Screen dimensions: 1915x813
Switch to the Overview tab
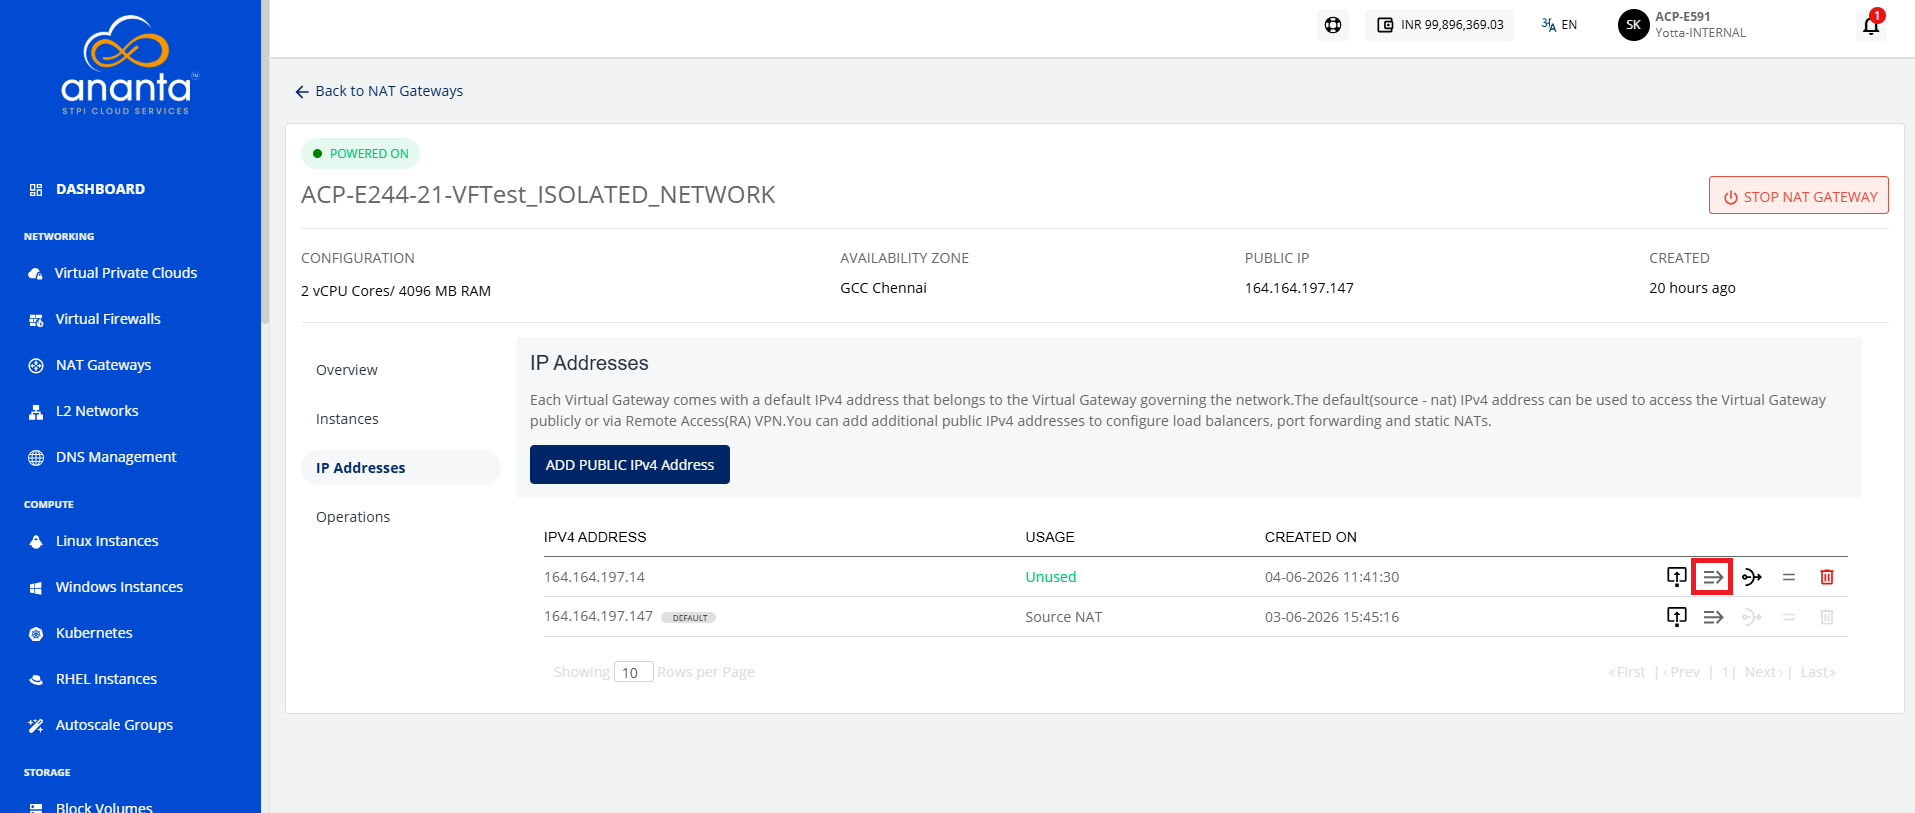click(x=347, y=370)
